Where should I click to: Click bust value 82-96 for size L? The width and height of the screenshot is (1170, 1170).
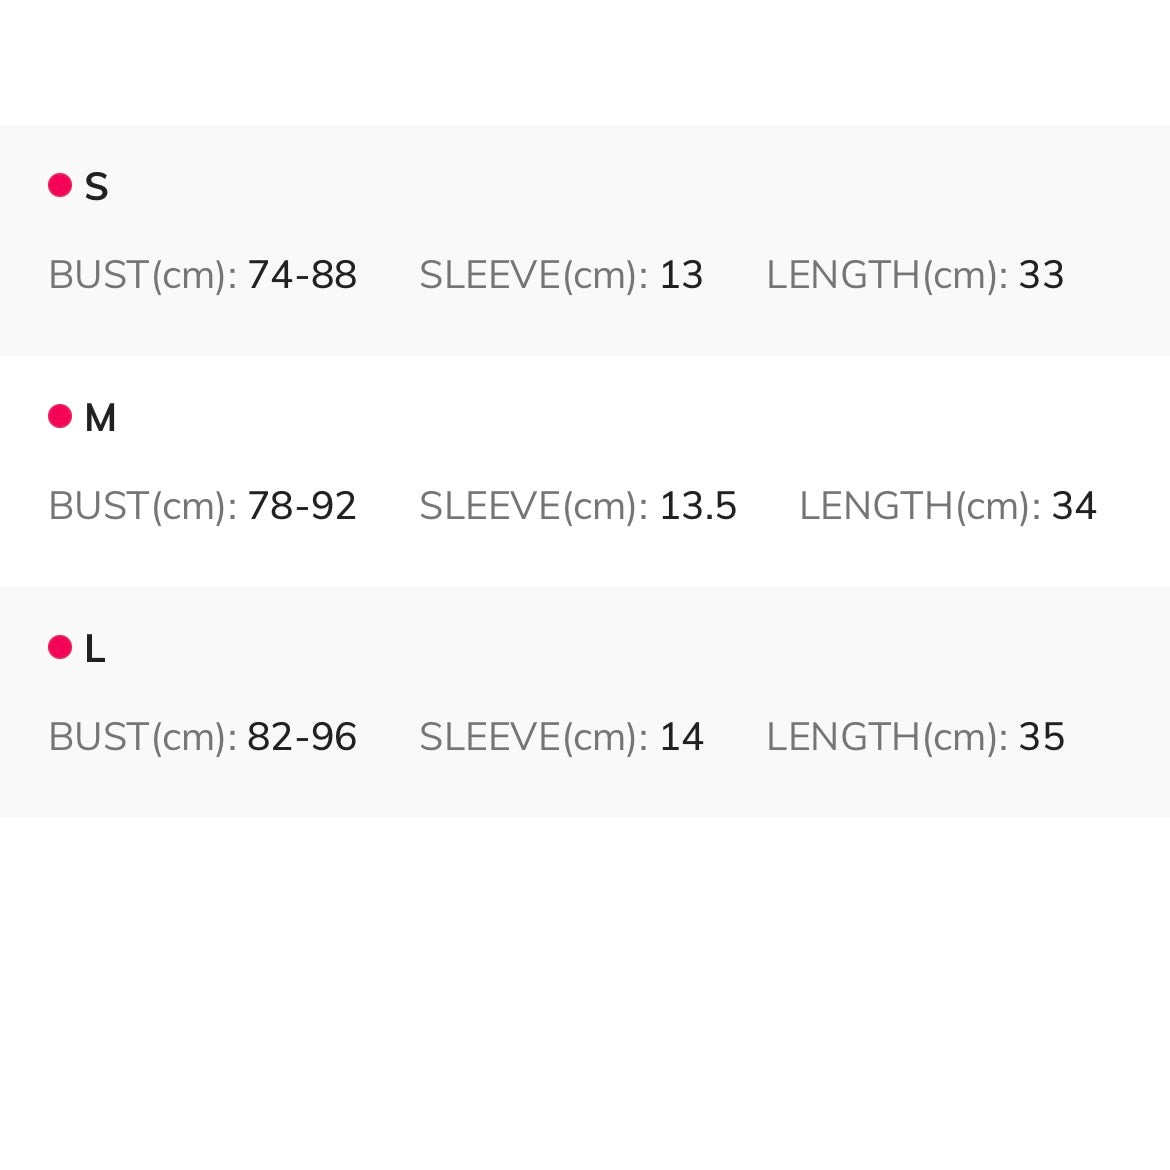point(302,737)
